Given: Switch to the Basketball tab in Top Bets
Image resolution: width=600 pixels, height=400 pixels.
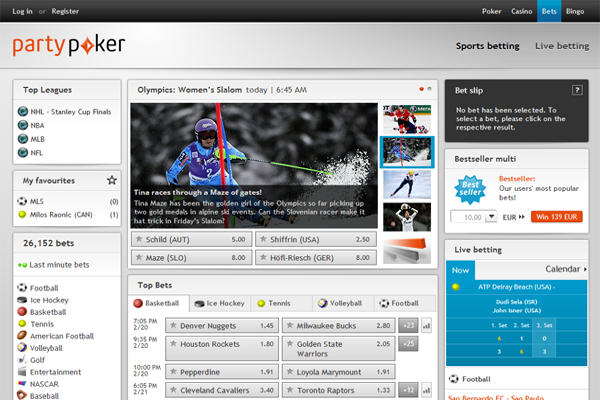Looking at the screenshot, I should (x=158, y=303).
